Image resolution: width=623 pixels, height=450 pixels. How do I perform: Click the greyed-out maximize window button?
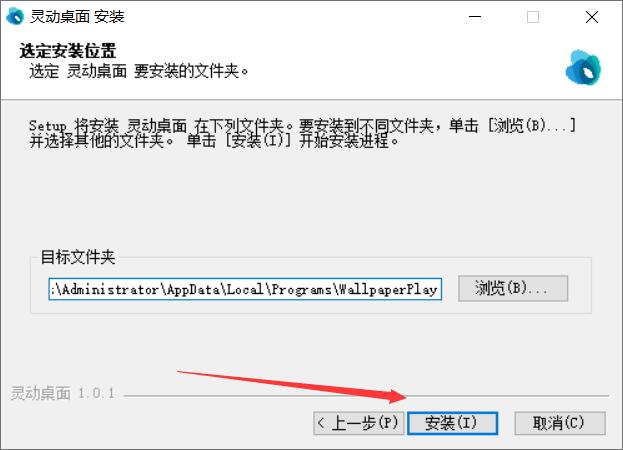(533, 17)
